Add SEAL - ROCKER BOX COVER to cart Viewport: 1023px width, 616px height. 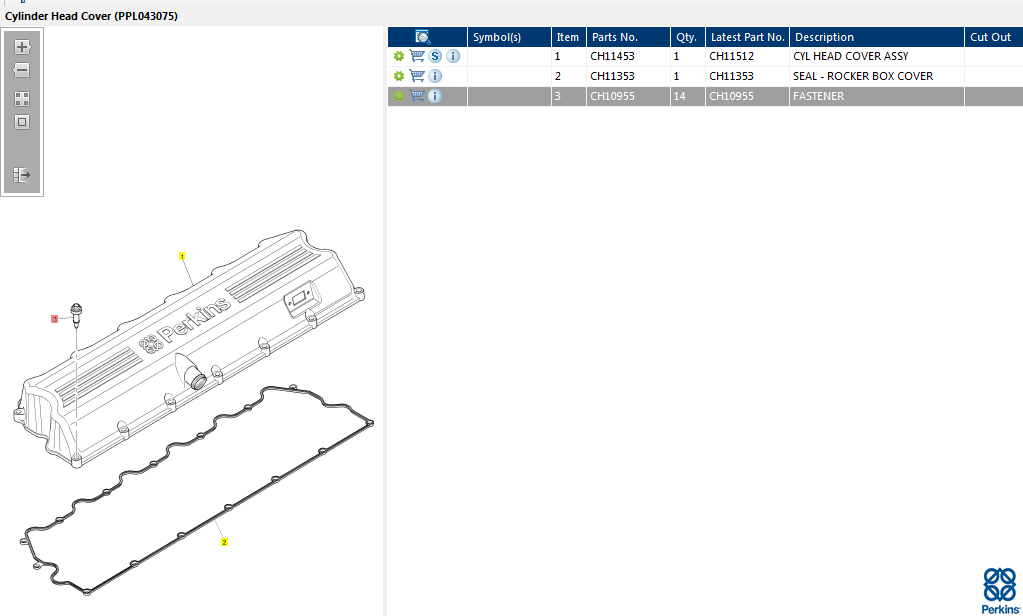click(x=417, y=76)
